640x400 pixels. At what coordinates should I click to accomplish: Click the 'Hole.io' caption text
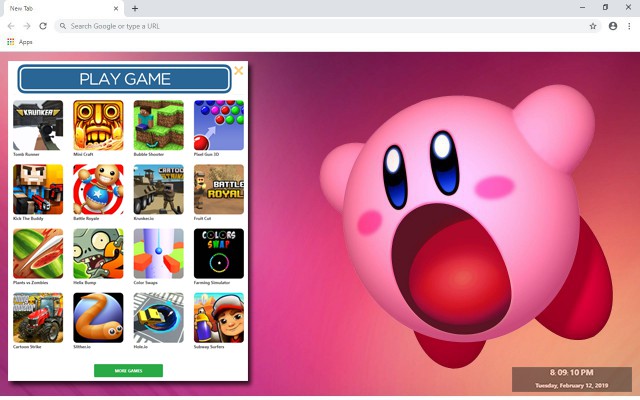click(x=141, y=347)
